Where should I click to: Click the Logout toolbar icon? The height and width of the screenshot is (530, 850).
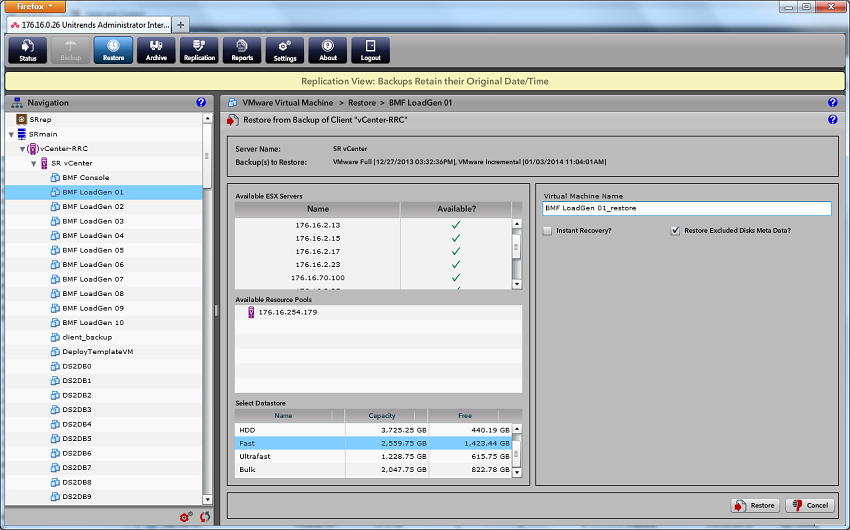coord(370,50)
